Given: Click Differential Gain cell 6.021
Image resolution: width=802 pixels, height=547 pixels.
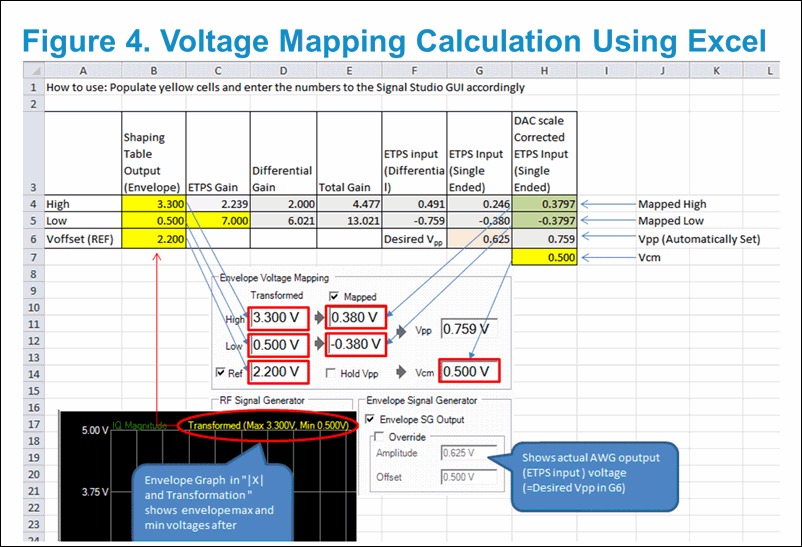Looking at the screenshot, I should [283, 221].
